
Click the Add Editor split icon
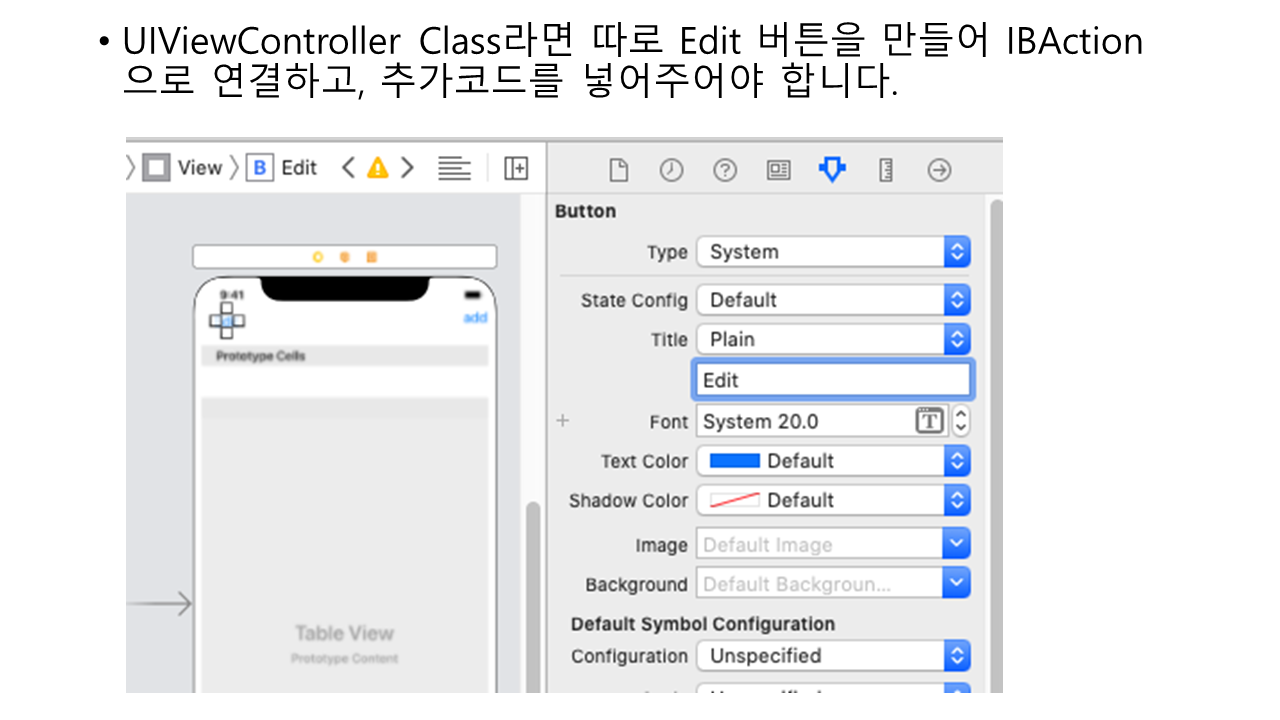coord(516,168)
